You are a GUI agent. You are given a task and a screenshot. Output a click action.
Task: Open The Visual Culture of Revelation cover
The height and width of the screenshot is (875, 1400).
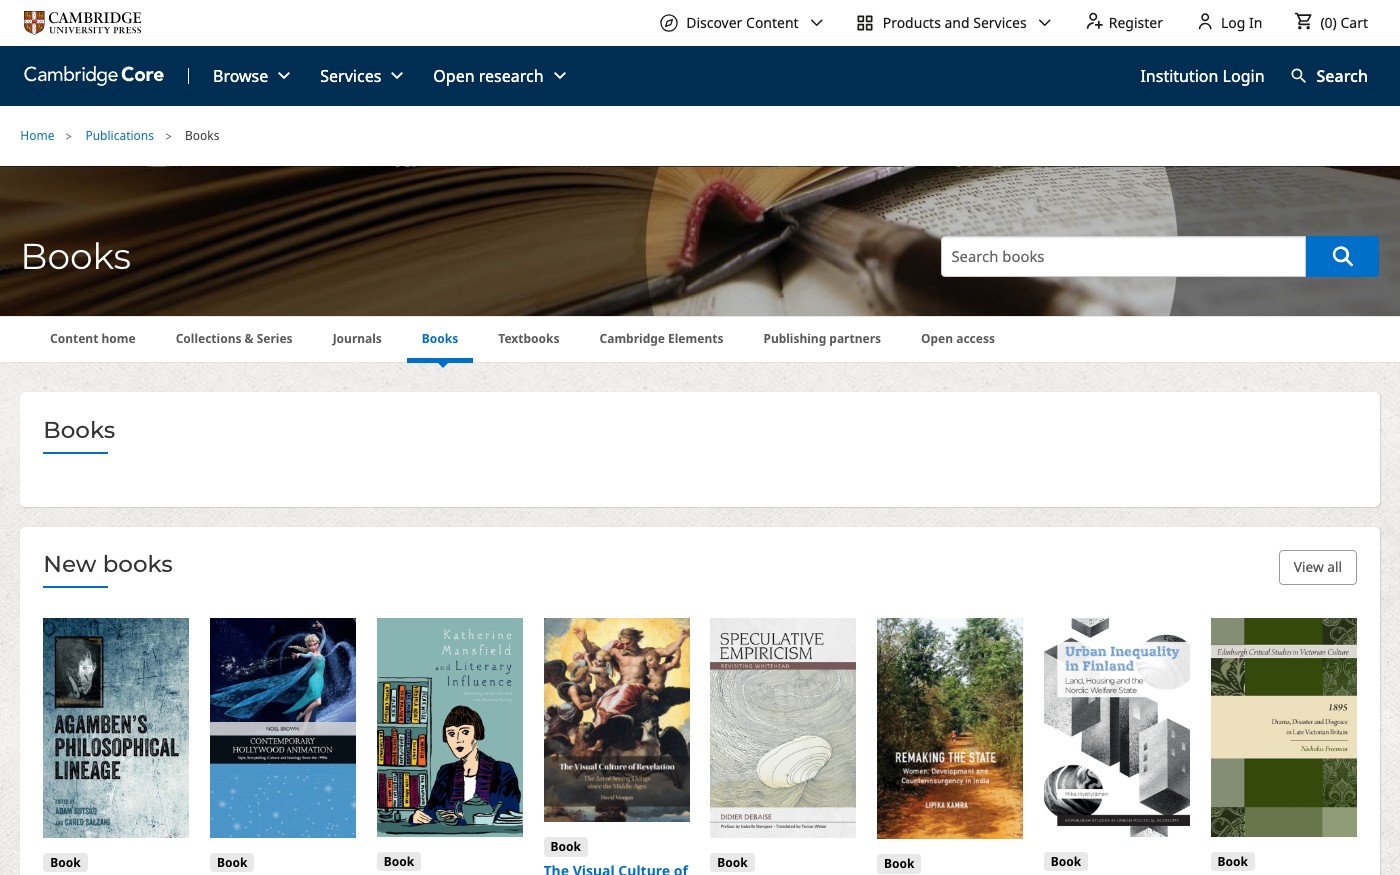point(617,720)
